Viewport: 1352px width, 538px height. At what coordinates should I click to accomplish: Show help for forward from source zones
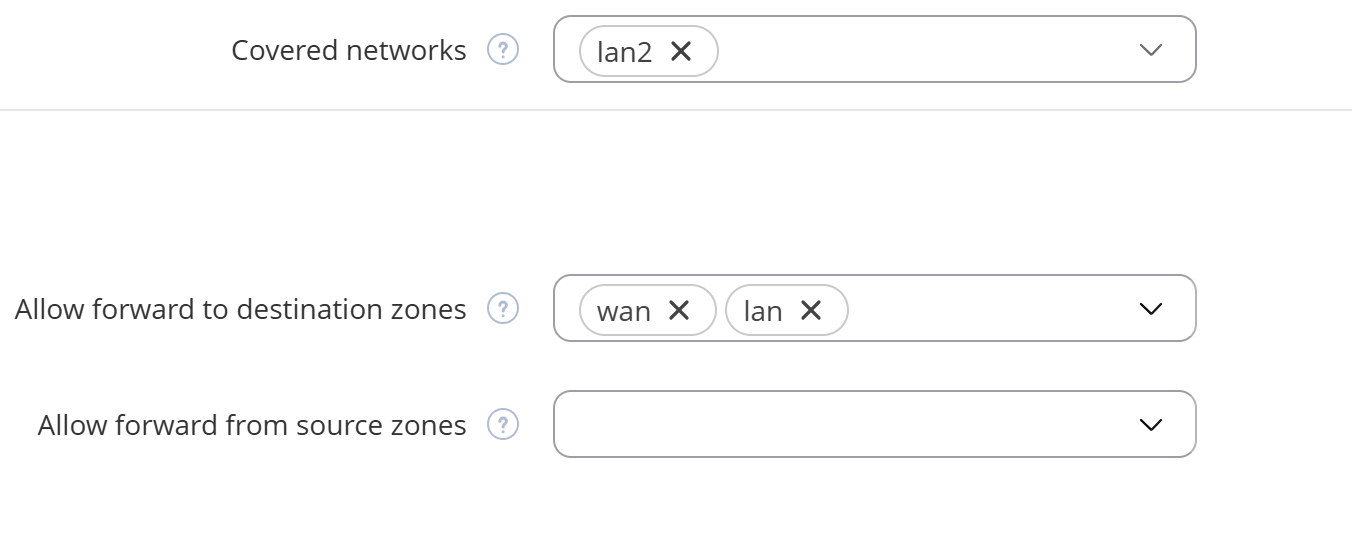click(x=503, y=425)
